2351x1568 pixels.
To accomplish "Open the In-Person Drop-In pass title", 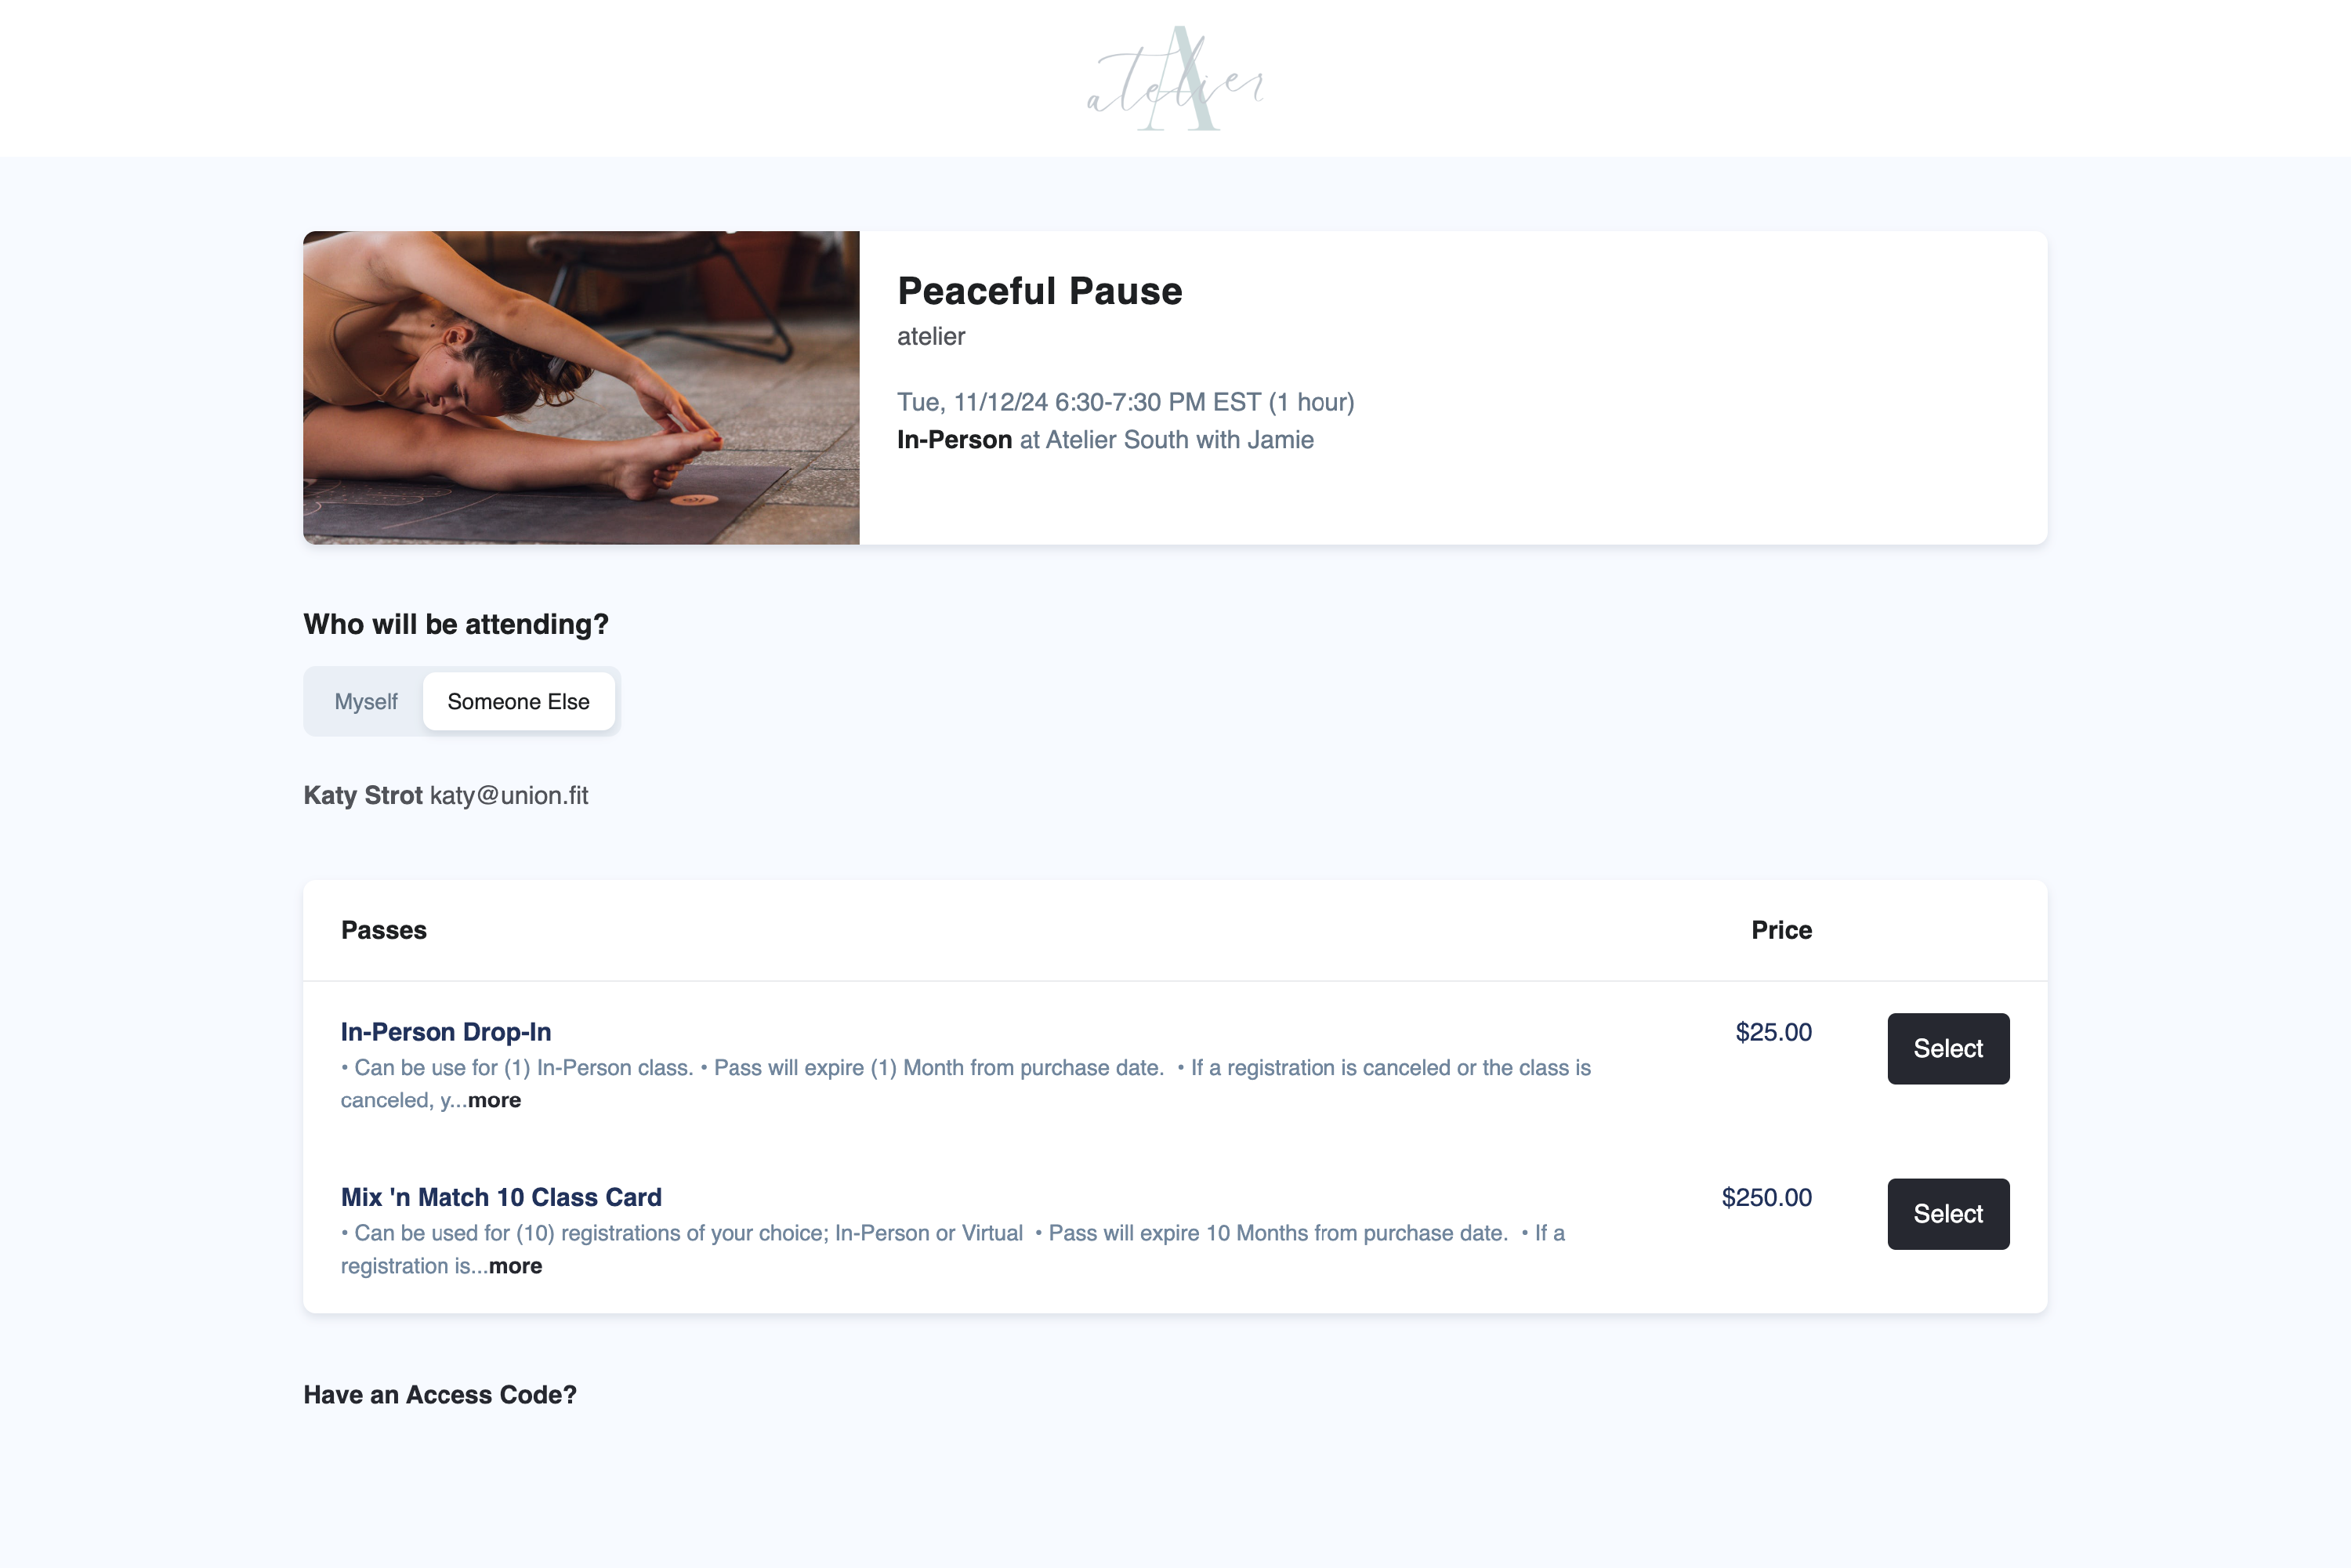I will [x=446, y=1032].
